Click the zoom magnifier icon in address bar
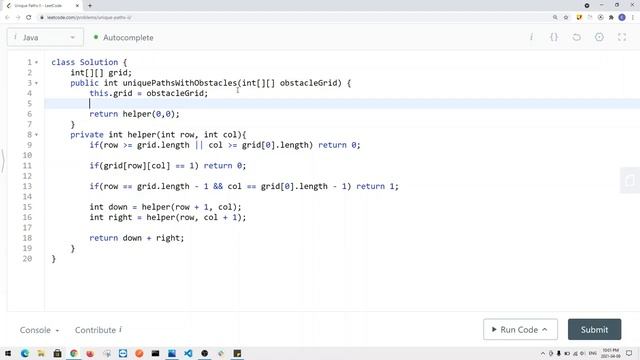 [555, 18]
